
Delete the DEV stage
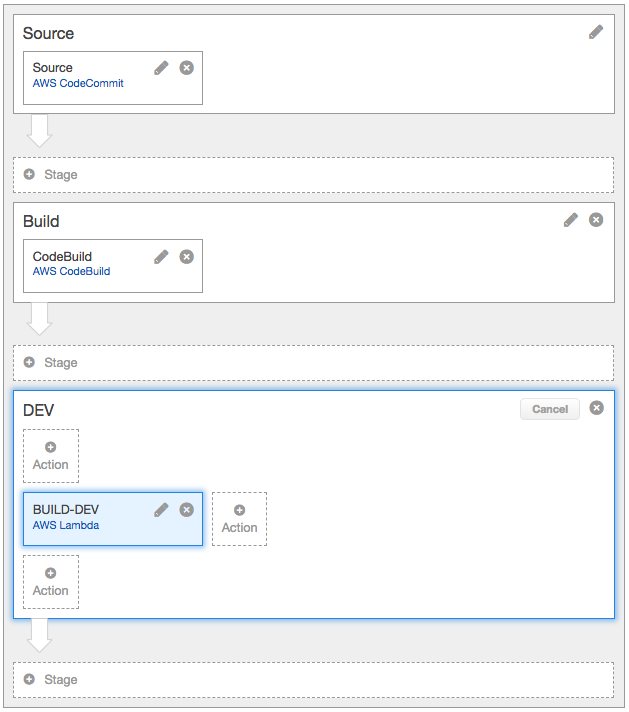coord(596,408)
